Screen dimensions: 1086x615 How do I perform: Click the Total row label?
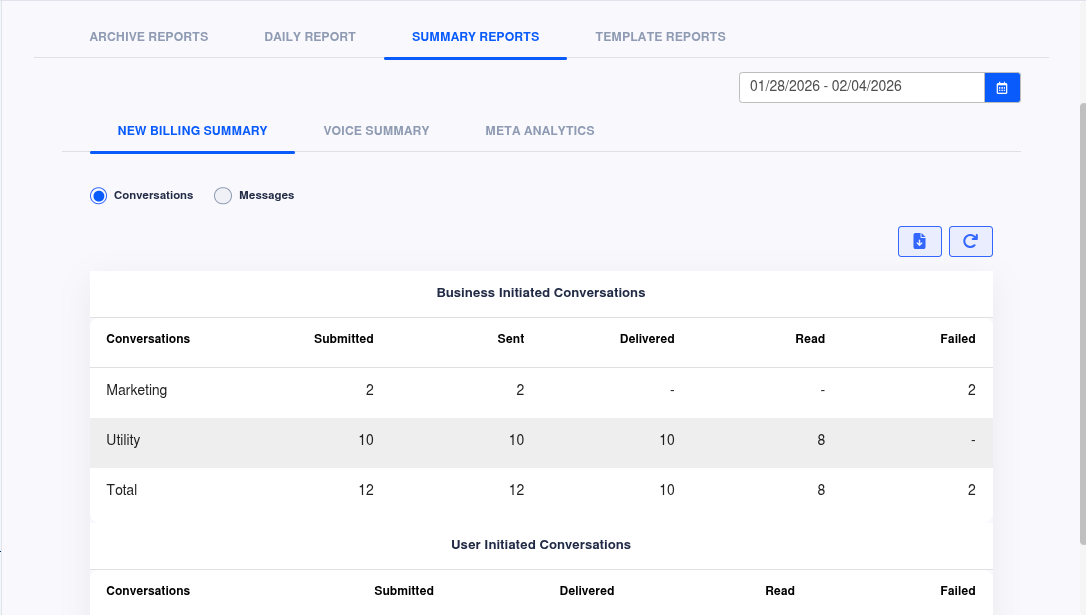pos(121,490)
